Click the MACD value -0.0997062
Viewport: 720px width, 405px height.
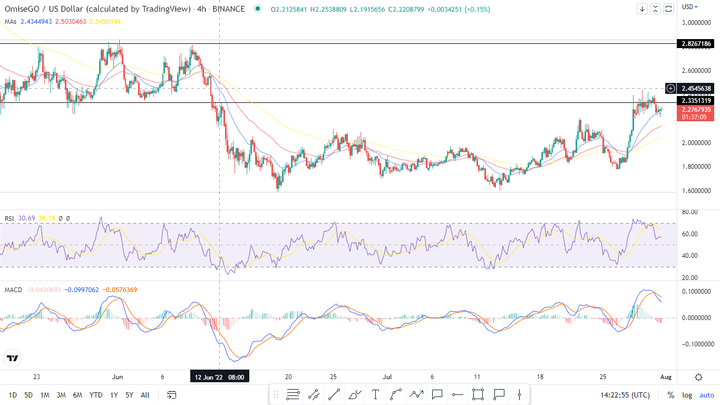(x=82, y=290)
